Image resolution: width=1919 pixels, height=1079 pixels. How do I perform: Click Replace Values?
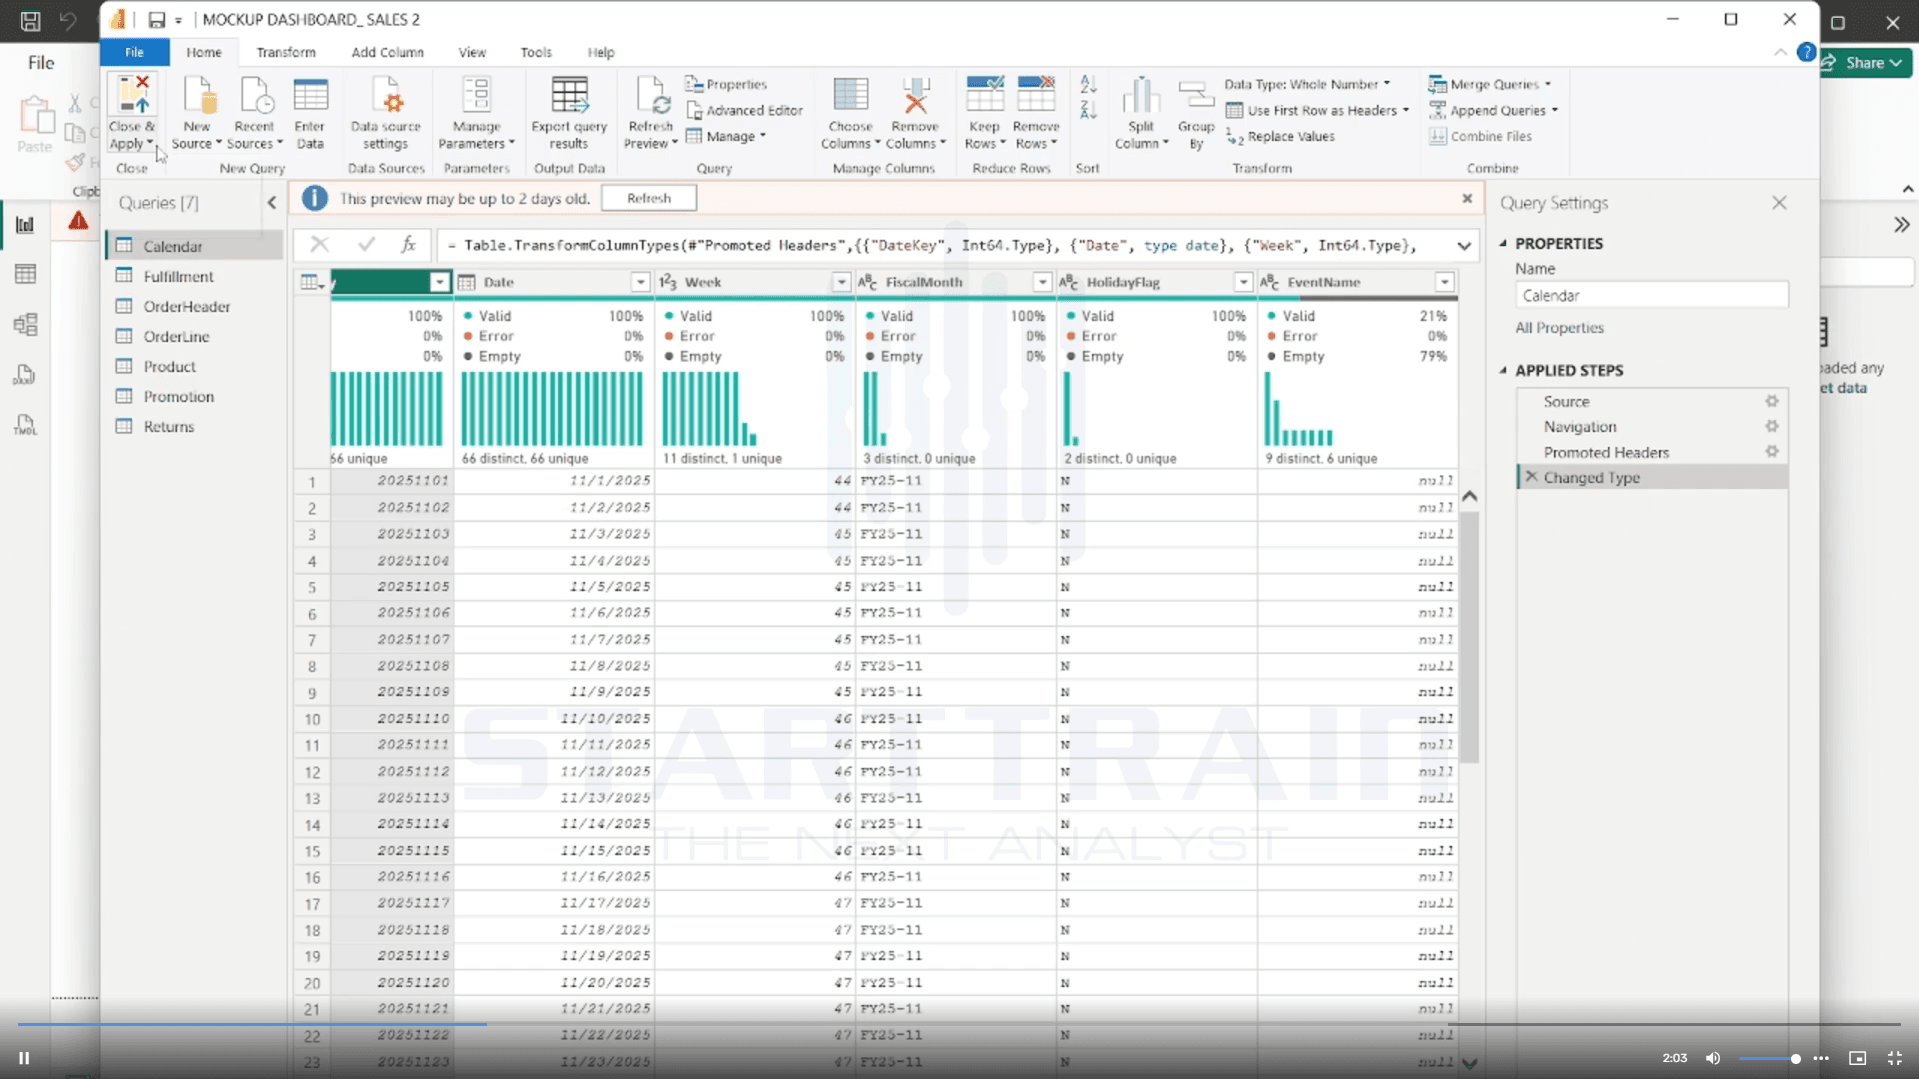coord(1281,136)
